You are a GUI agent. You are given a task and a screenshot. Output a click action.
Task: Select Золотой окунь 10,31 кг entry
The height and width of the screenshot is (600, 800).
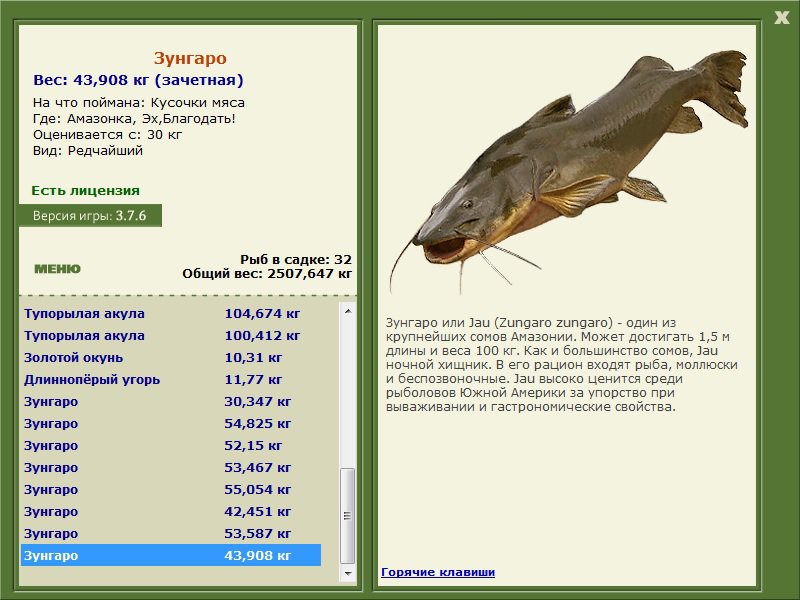tap(170, 358)
